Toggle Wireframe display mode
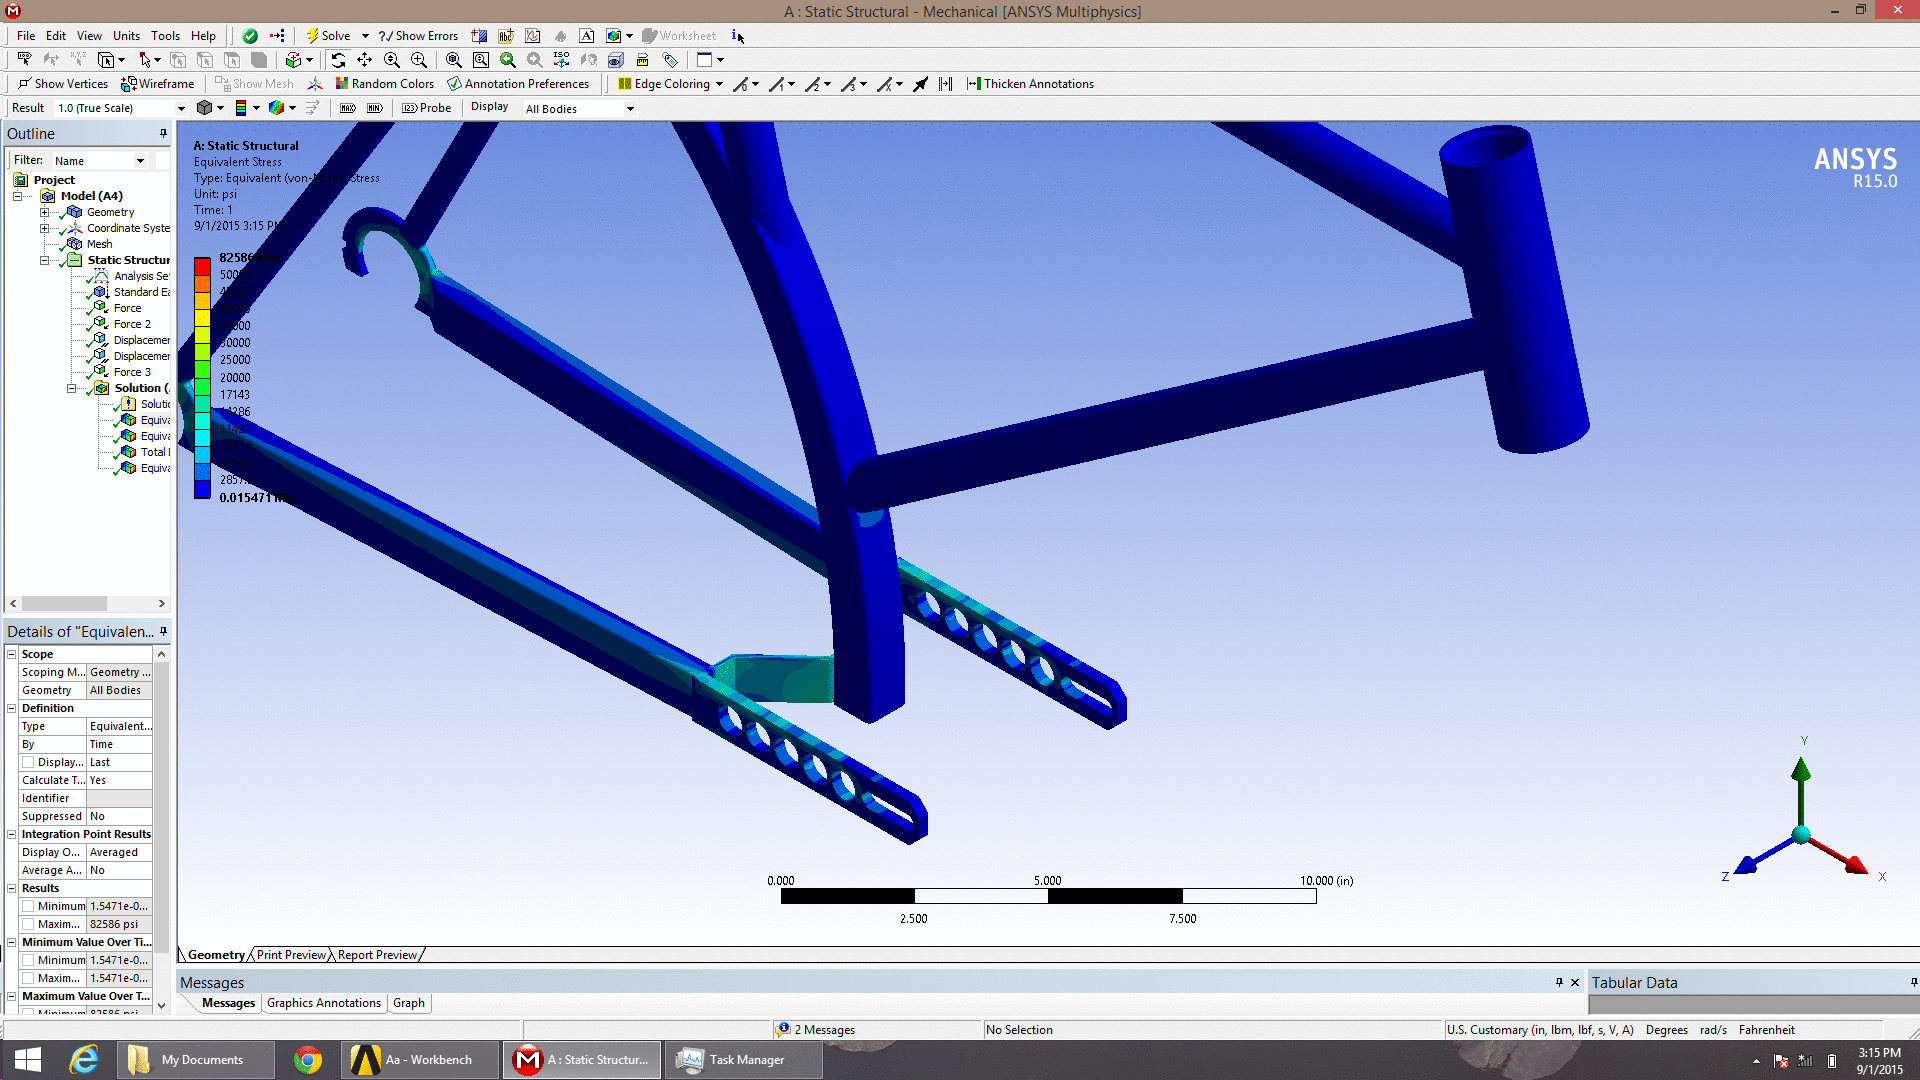 (x=158, y=84)
